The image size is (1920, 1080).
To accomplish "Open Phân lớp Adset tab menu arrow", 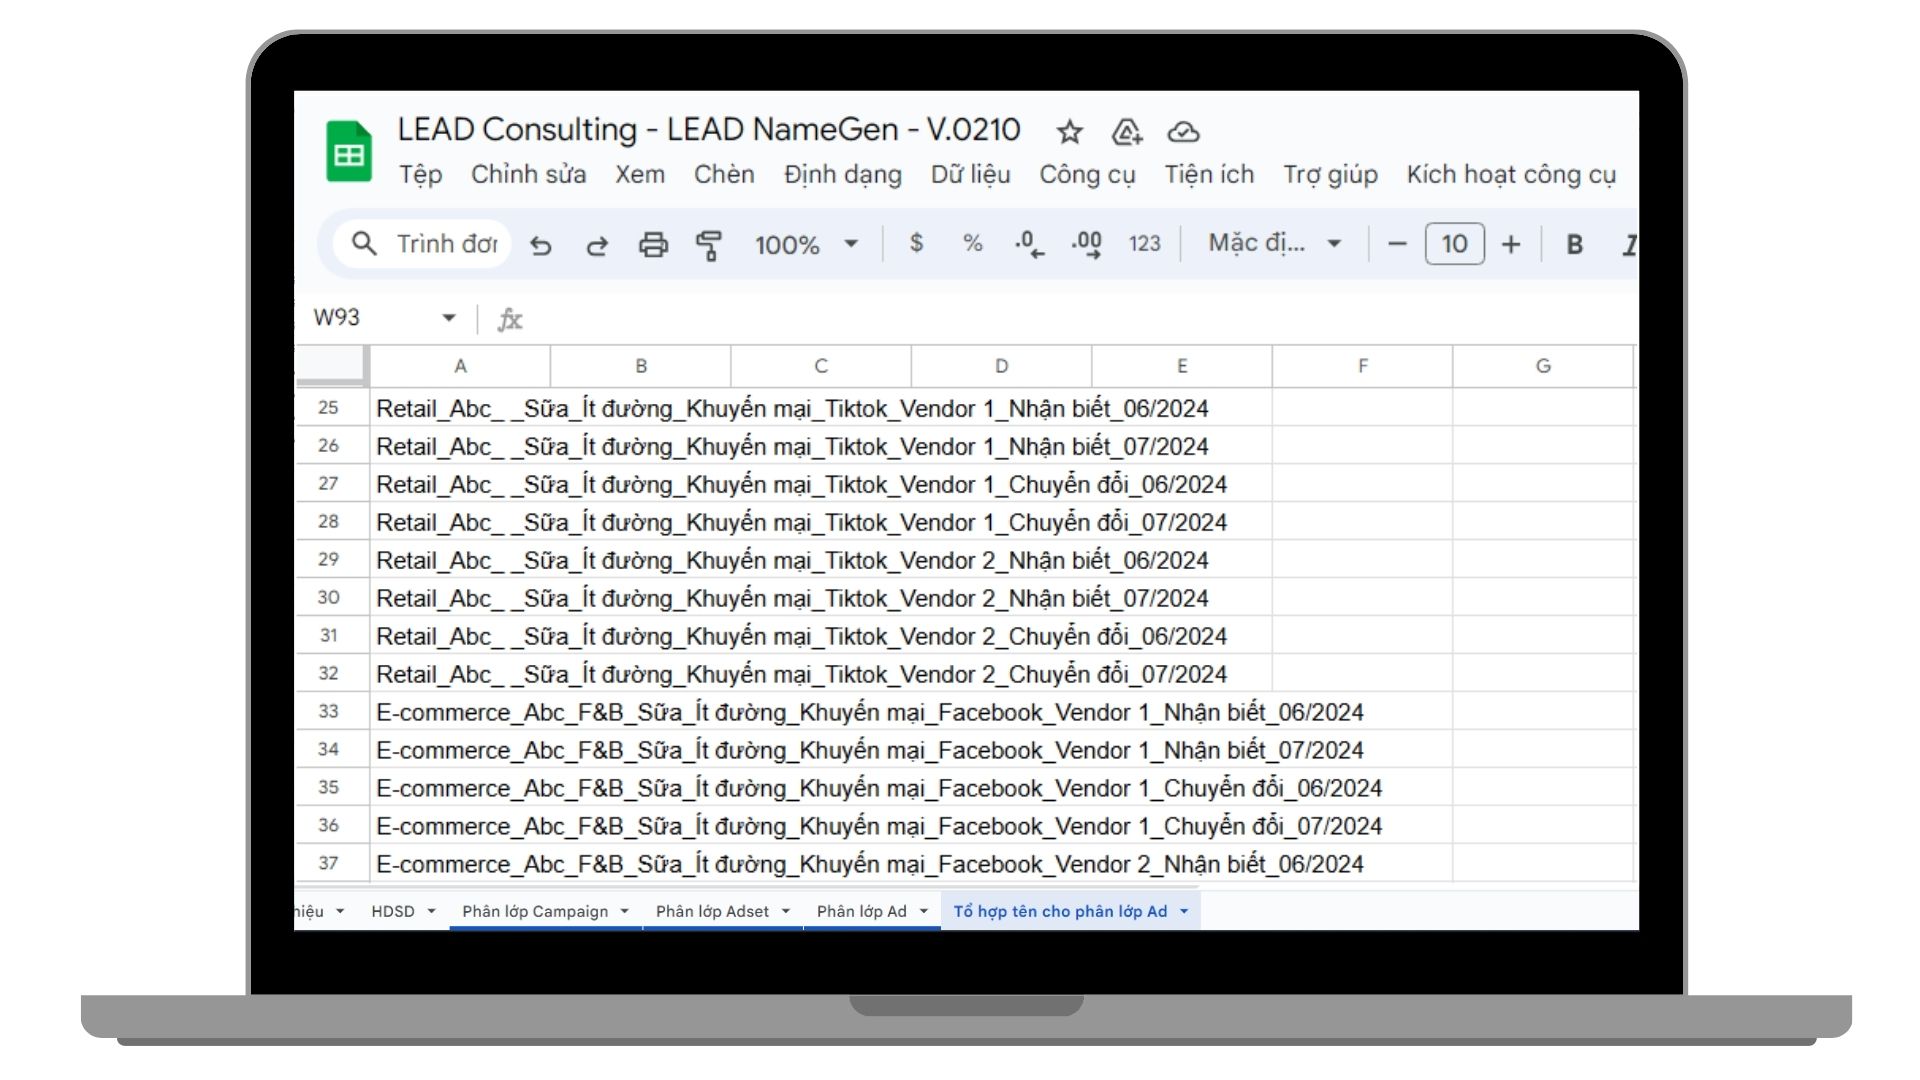I will pos(786,911).
